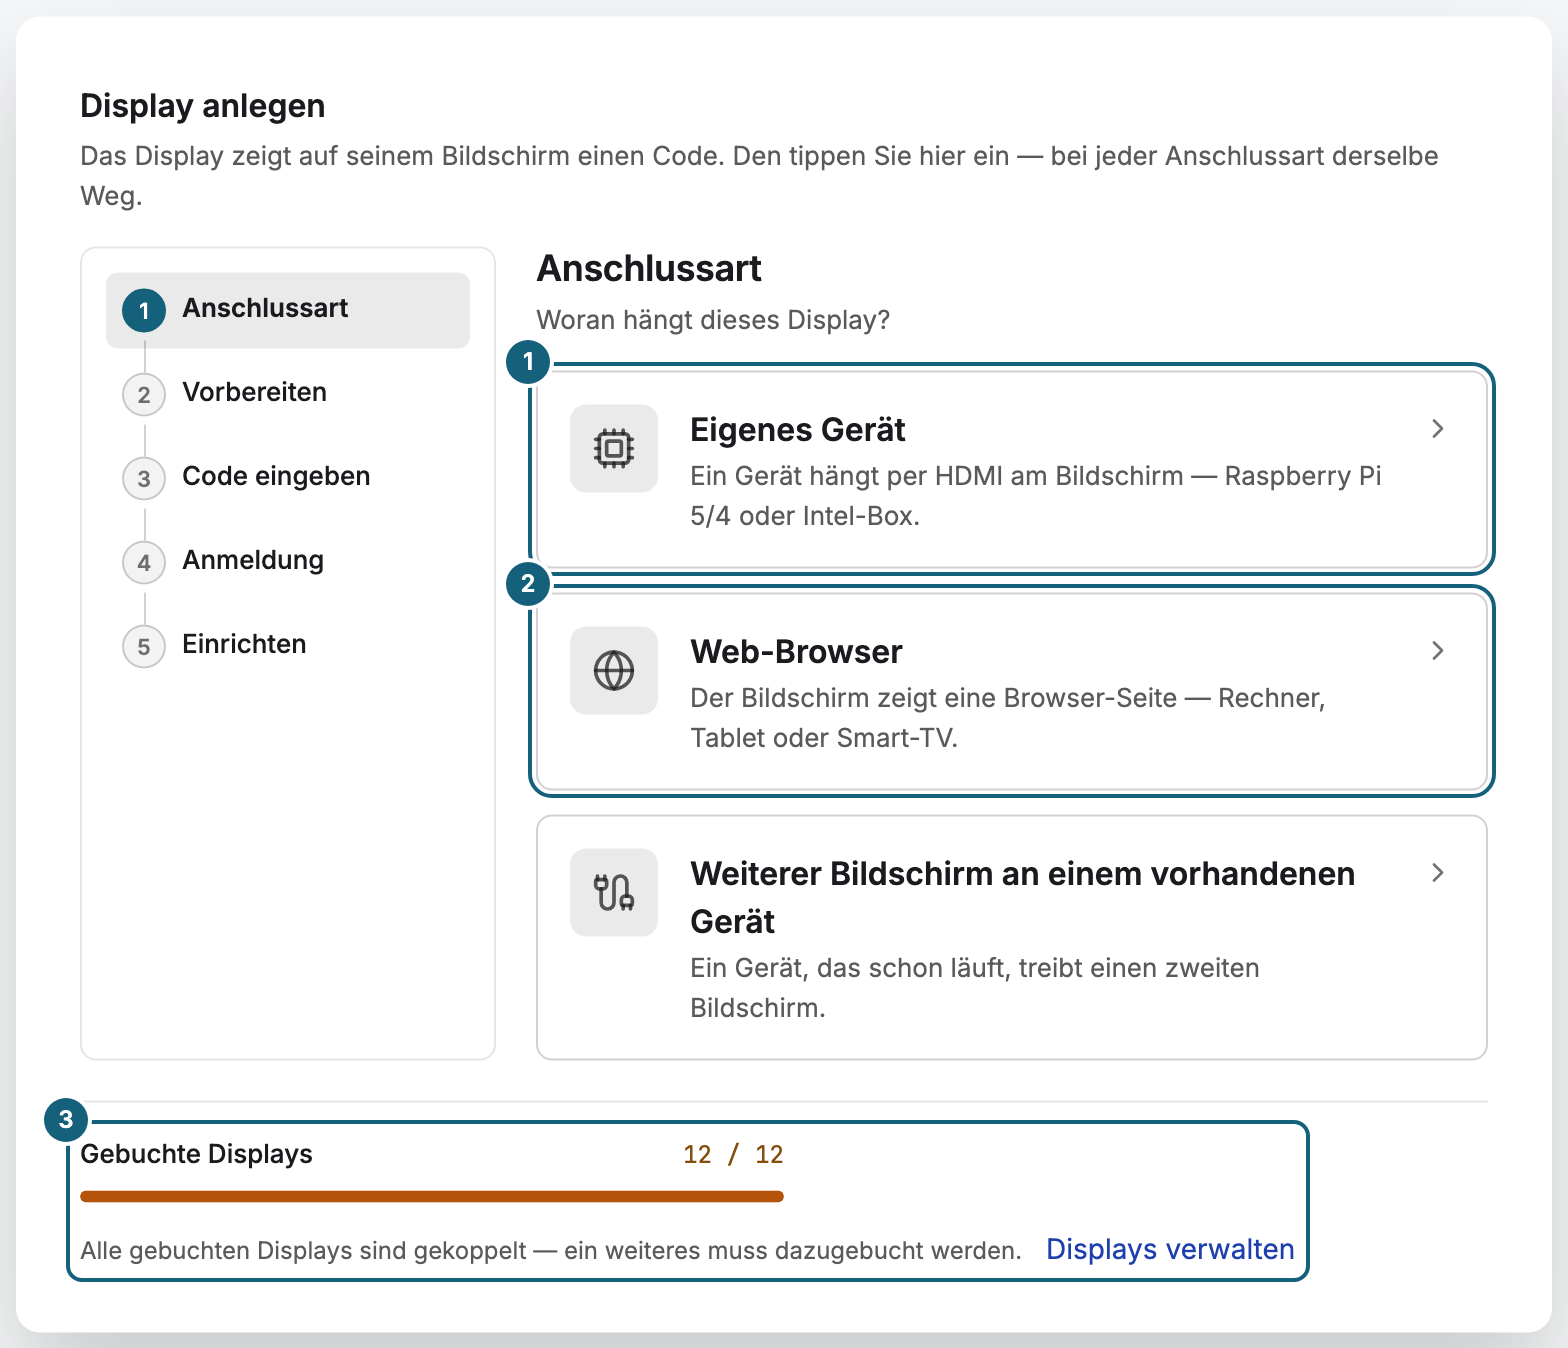Click the step 4 number circle

pyautogui.click(x=144, y=563)
